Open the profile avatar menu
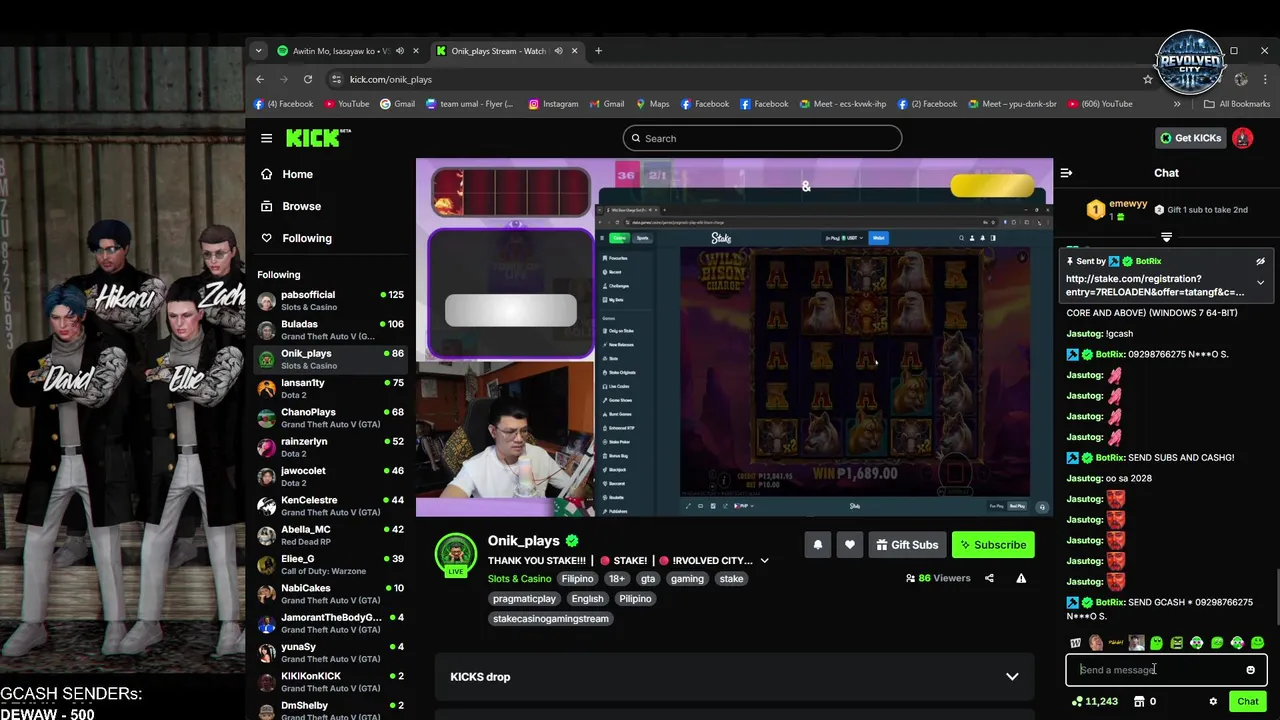Viewport: 1280px width, 720px height. point(1242,138)
